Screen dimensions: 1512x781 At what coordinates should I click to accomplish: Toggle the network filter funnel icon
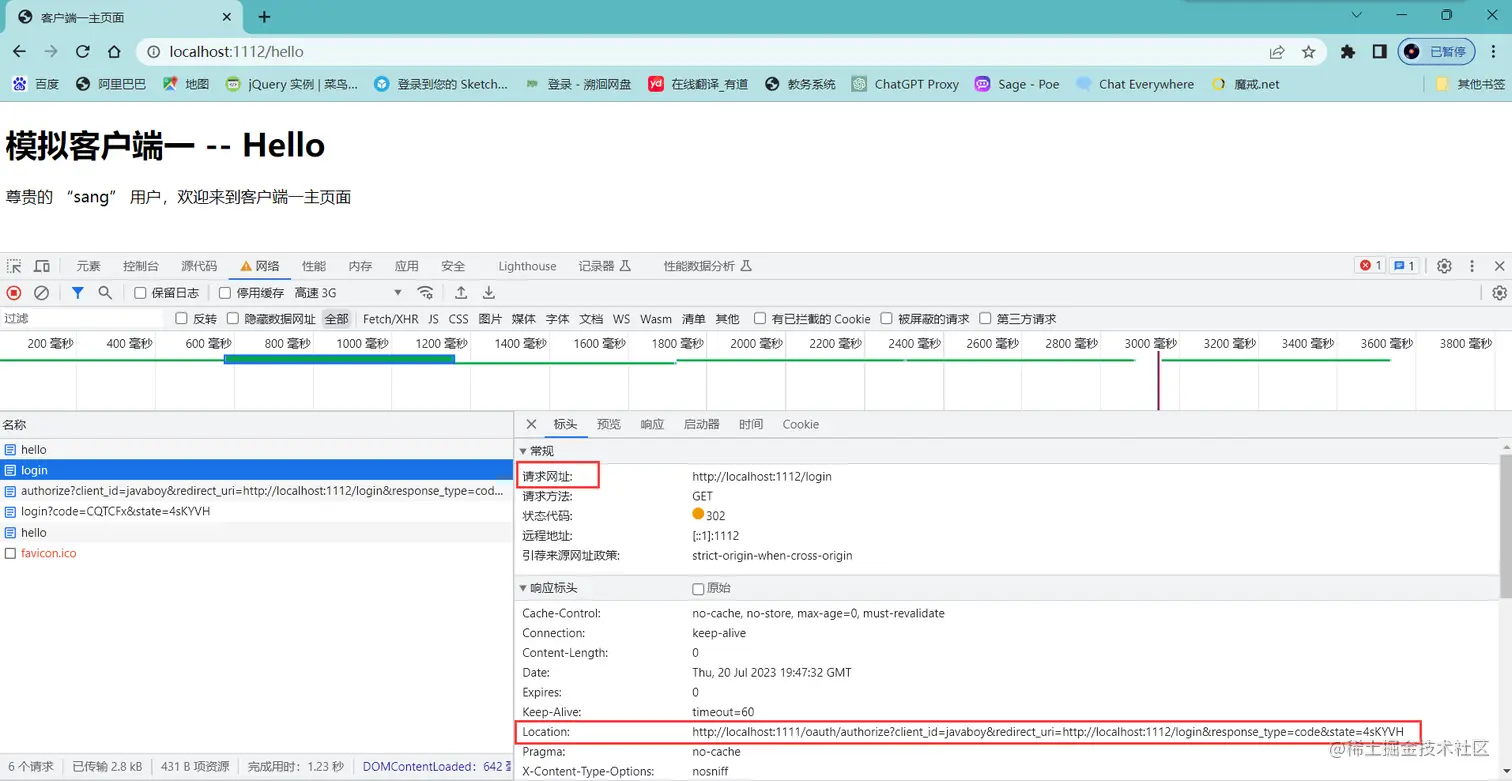pyautogui.click(x=77, y=293)
